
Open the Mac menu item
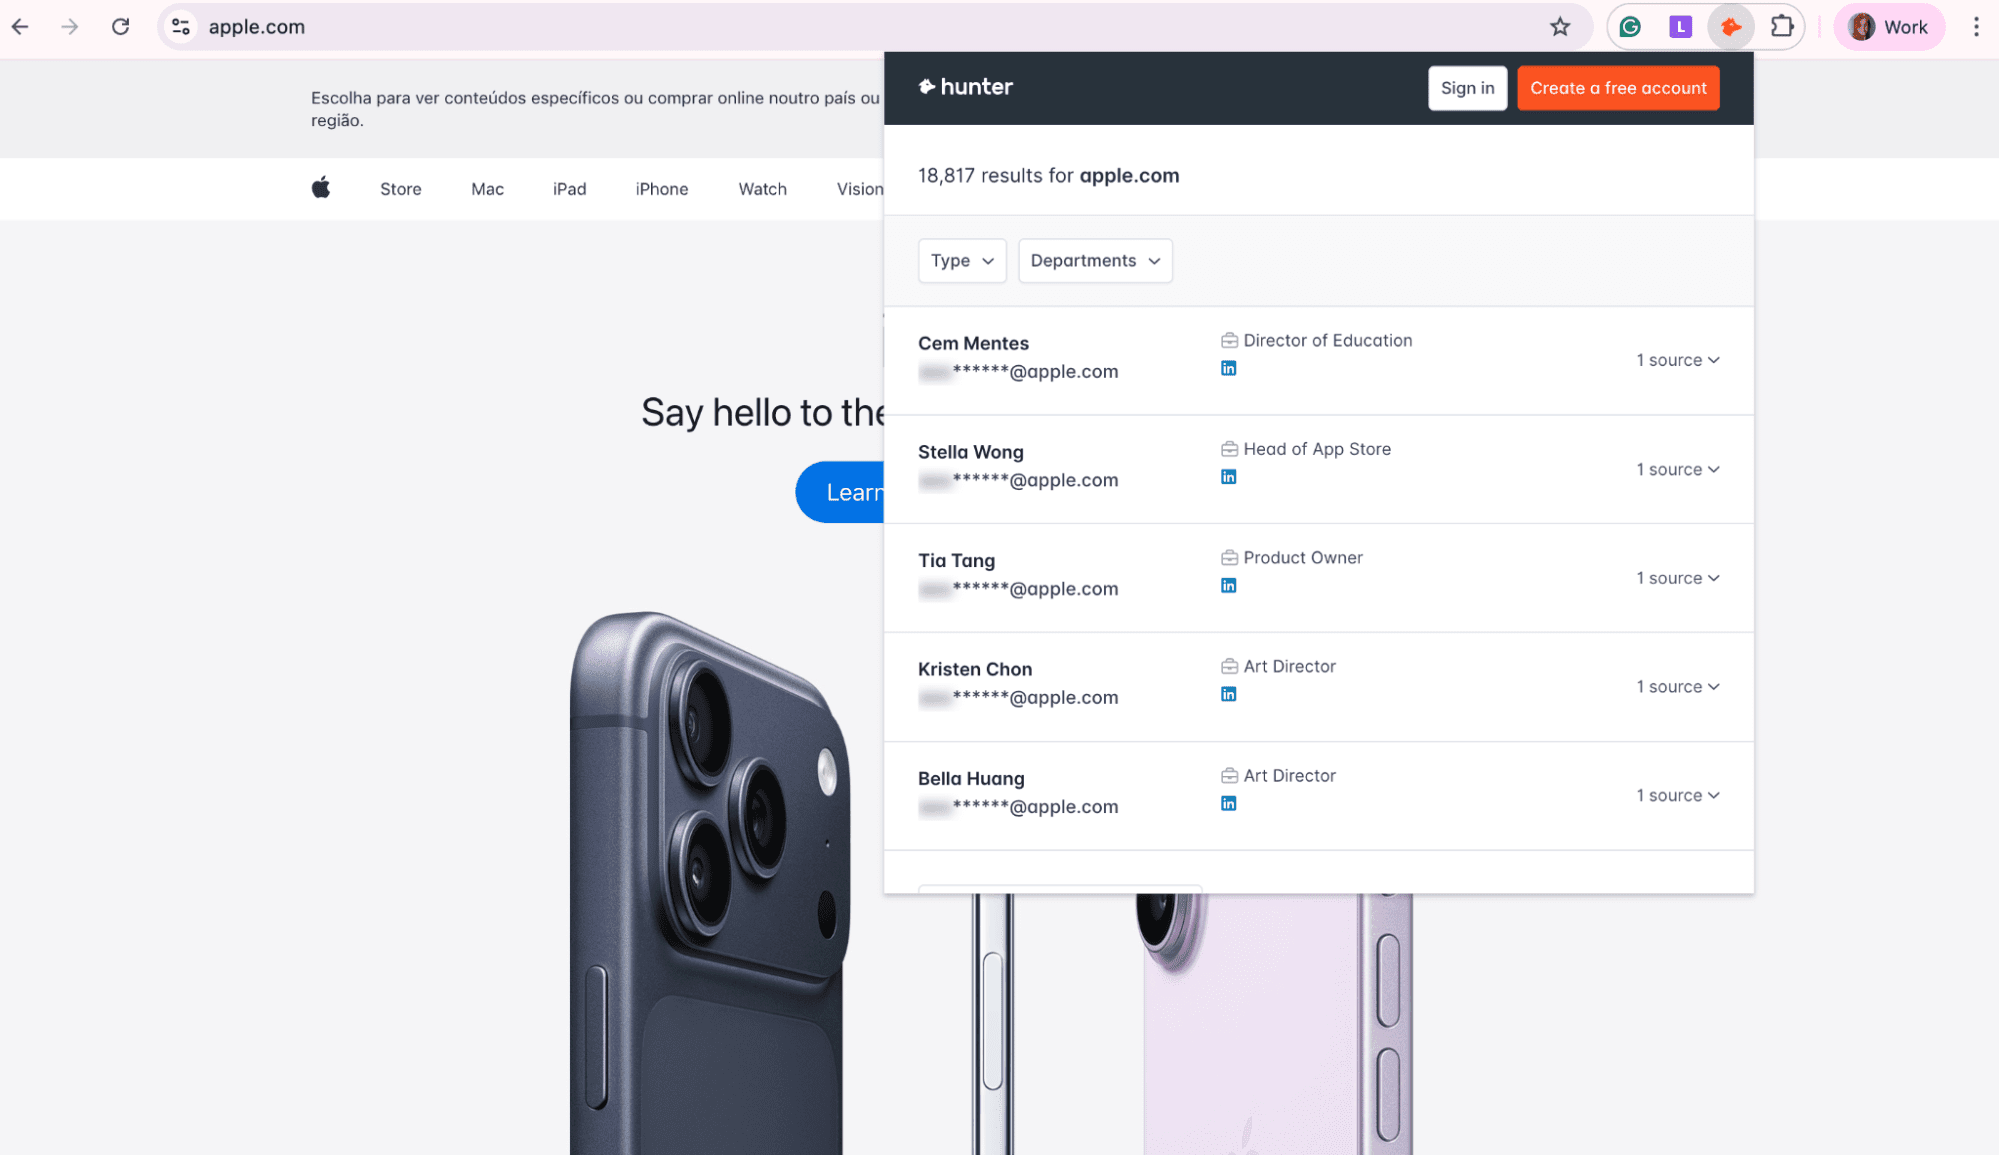tap(487, 189)
